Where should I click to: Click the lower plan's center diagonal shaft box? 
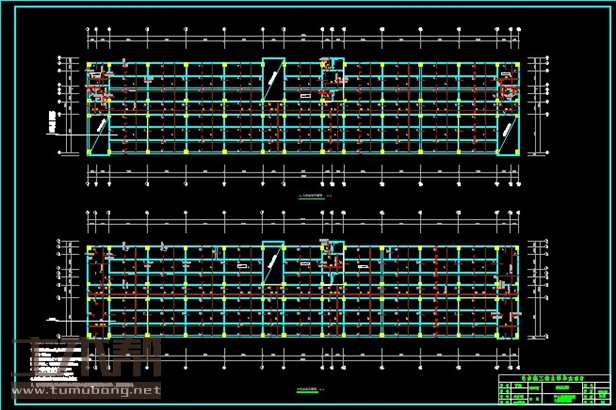click(272, 263)
